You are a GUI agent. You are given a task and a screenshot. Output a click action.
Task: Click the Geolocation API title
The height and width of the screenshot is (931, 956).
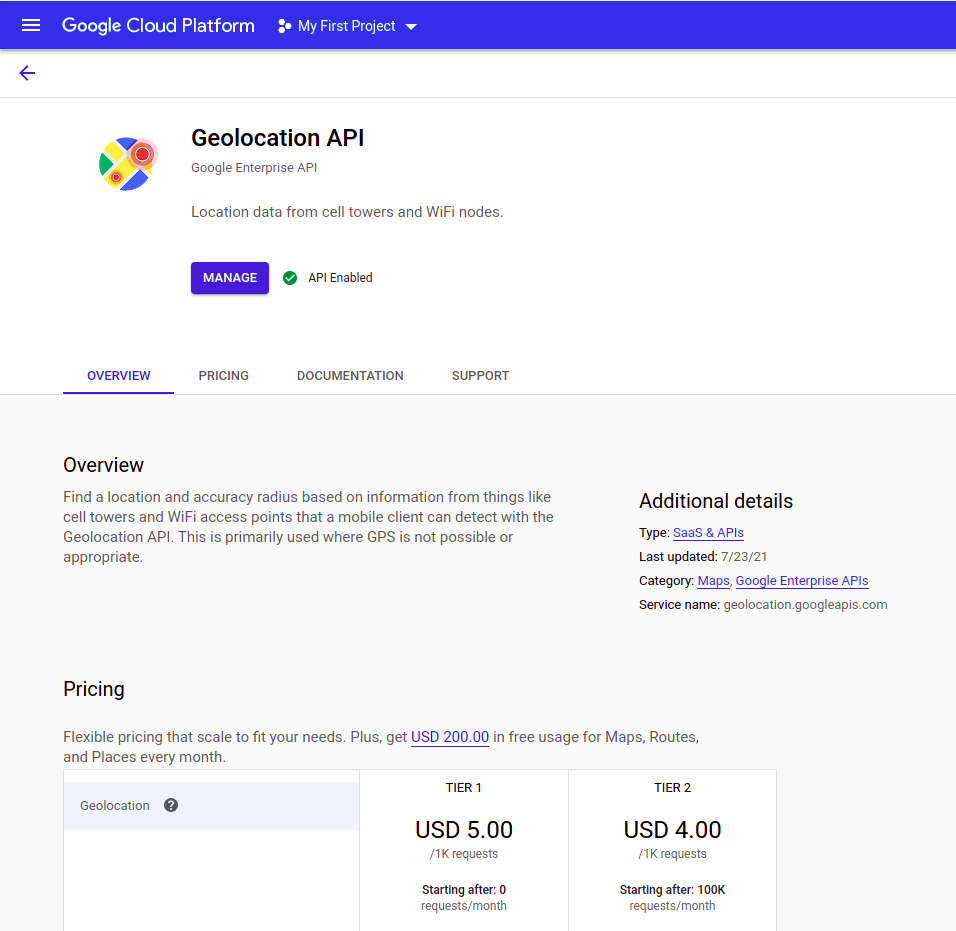277,138
